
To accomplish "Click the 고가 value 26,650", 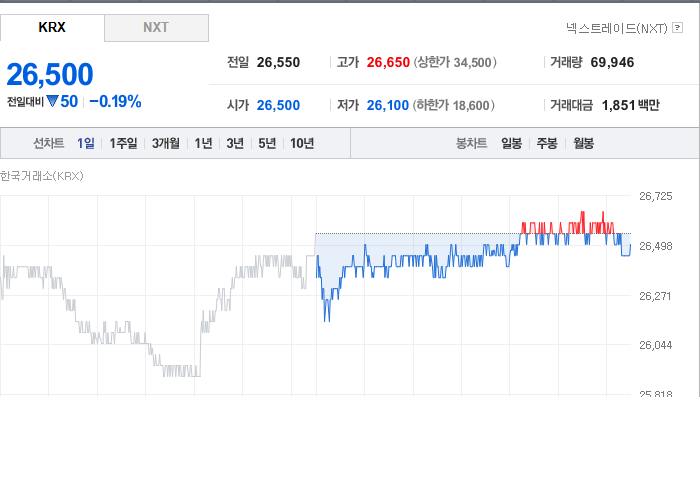I will click(x=388, y=62).
